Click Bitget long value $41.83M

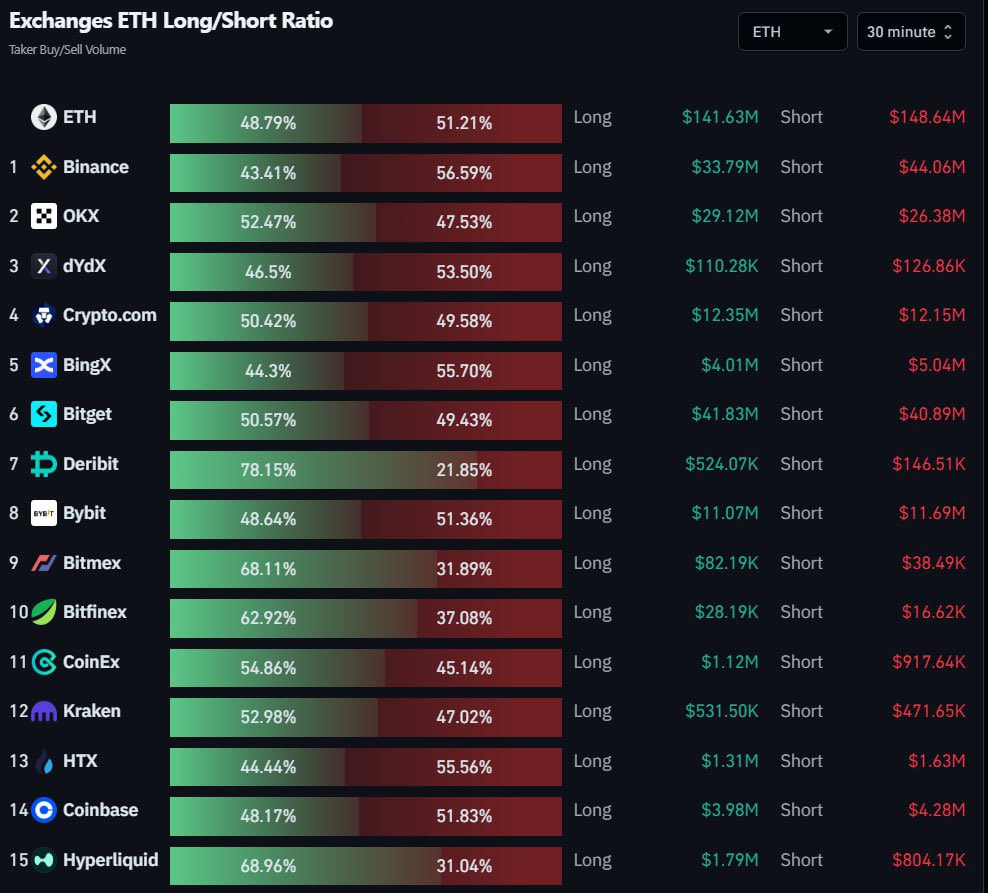tap(725, 414)
